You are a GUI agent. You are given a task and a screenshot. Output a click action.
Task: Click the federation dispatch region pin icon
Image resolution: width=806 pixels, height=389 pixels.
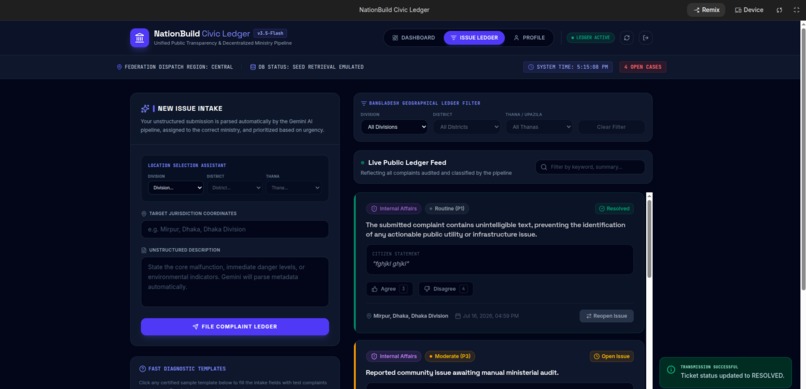[x=119, y=67]
